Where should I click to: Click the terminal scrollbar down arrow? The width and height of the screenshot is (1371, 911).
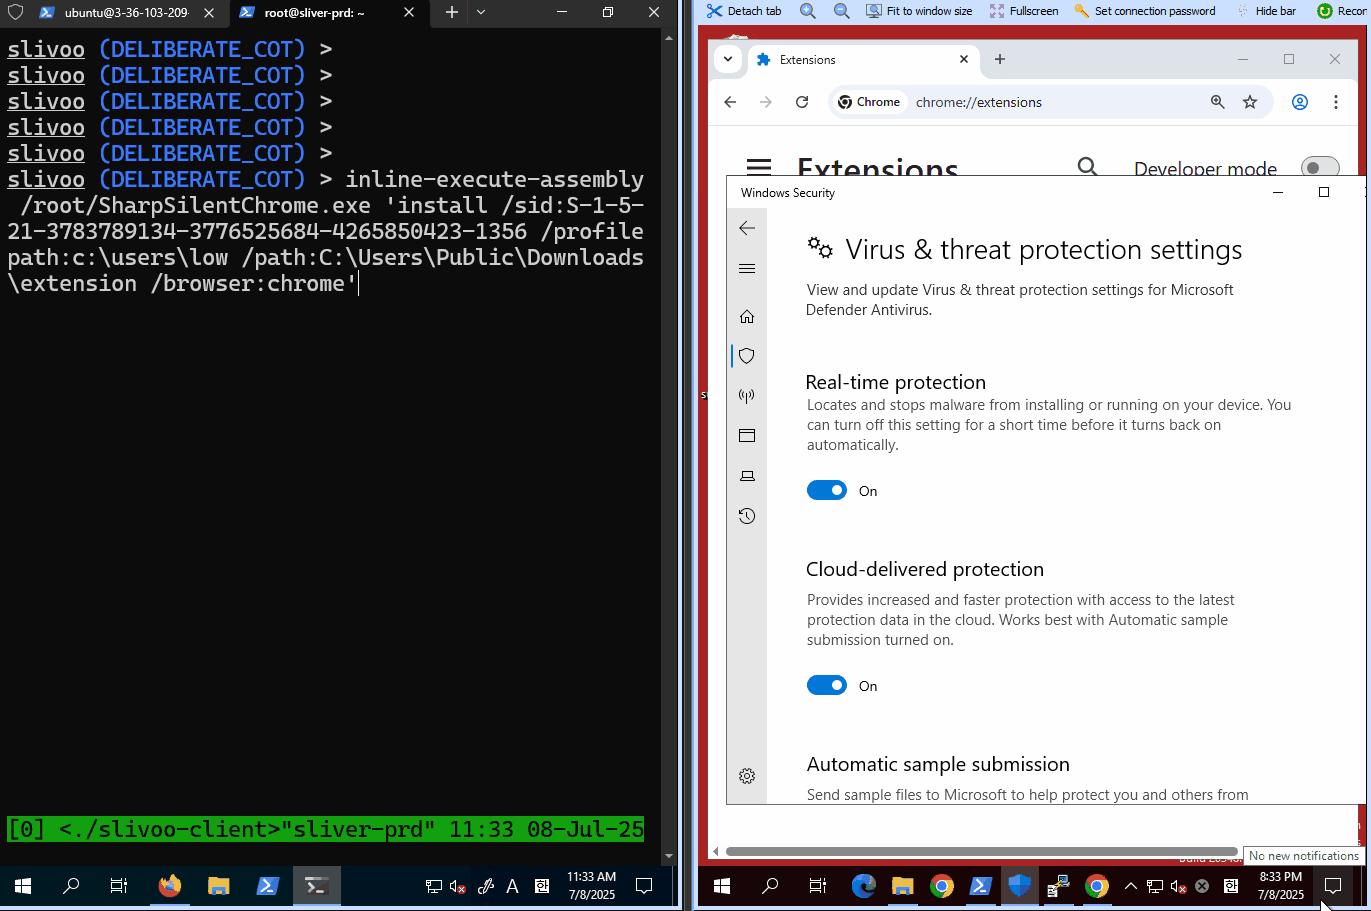pyautogui.click(x=669, y=857)
